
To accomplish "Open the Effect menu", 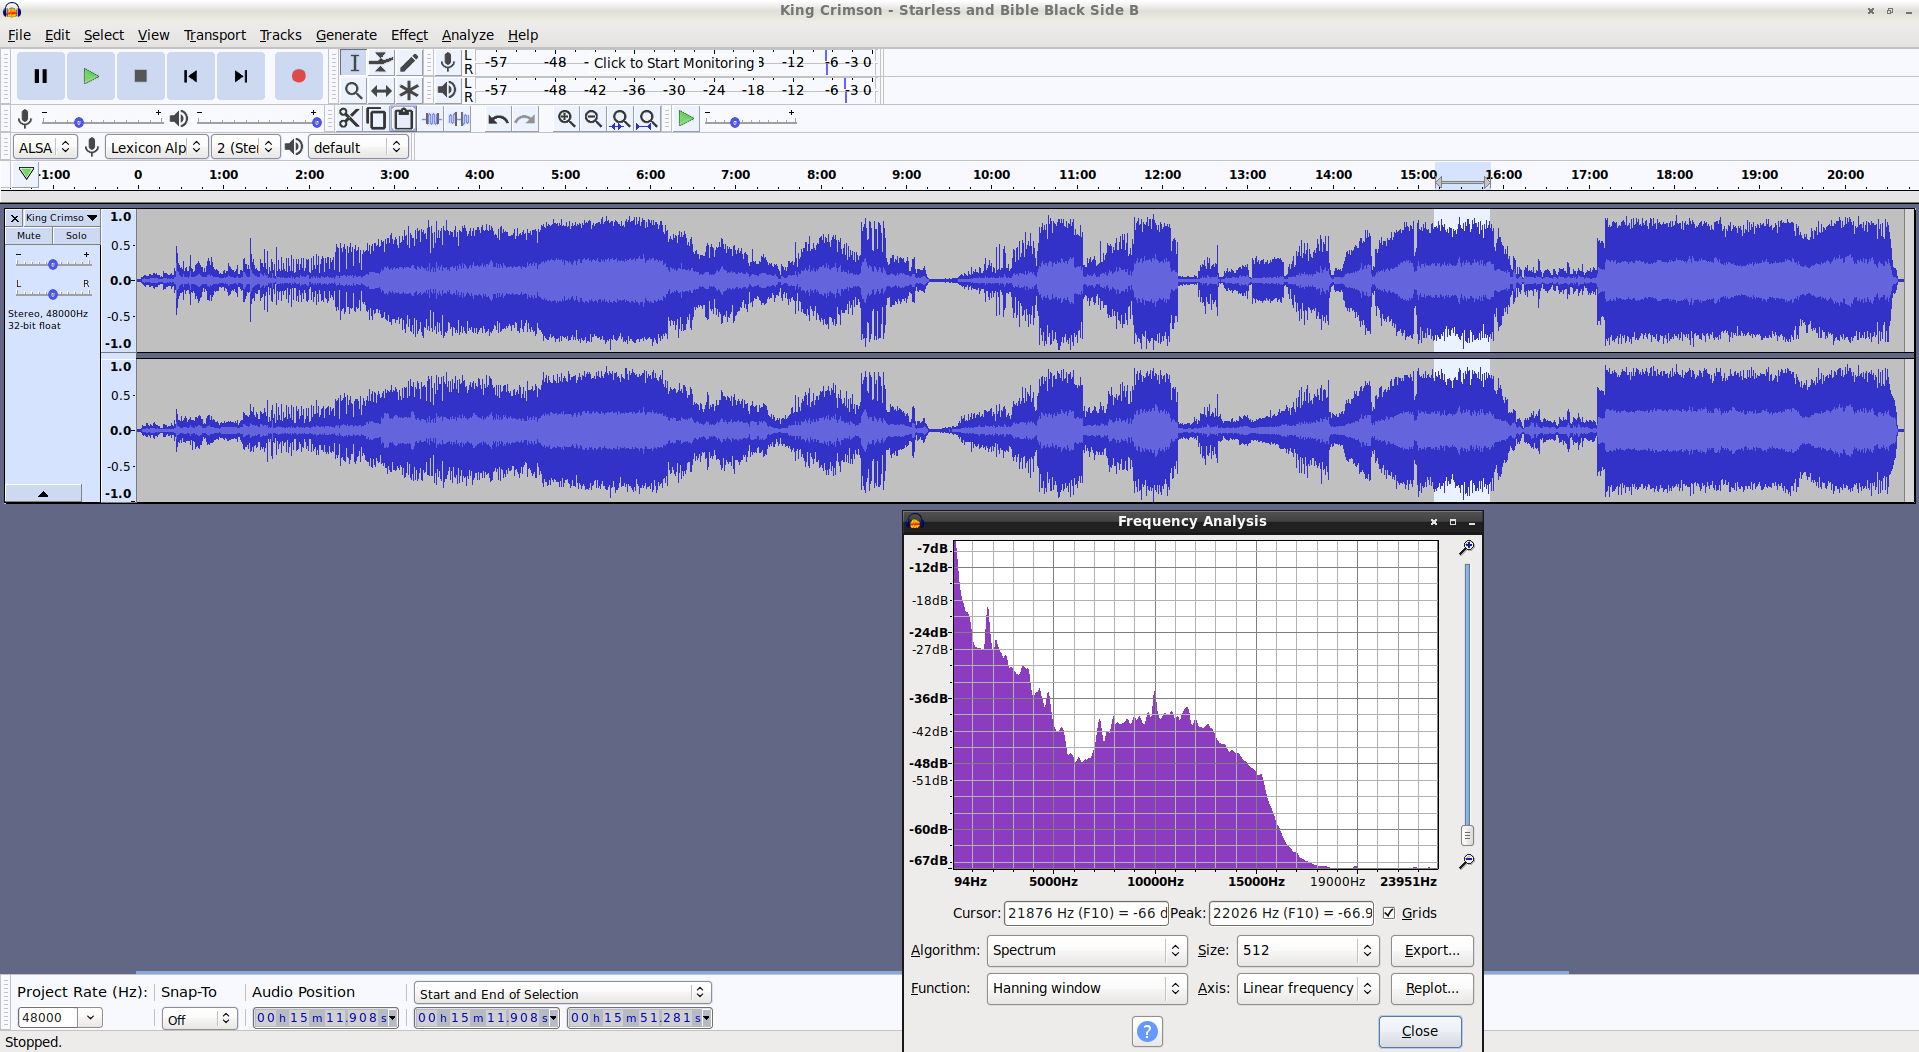I will 409,35.
